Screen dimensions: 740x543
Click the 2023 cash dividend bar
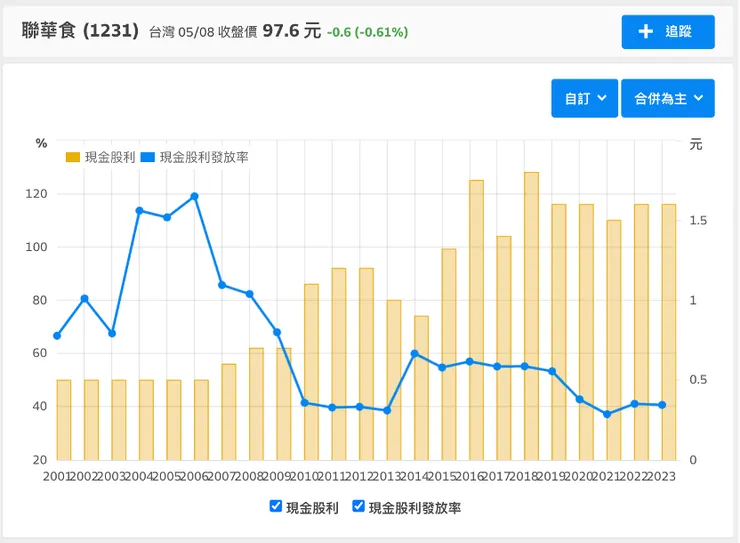pos(669,332)
